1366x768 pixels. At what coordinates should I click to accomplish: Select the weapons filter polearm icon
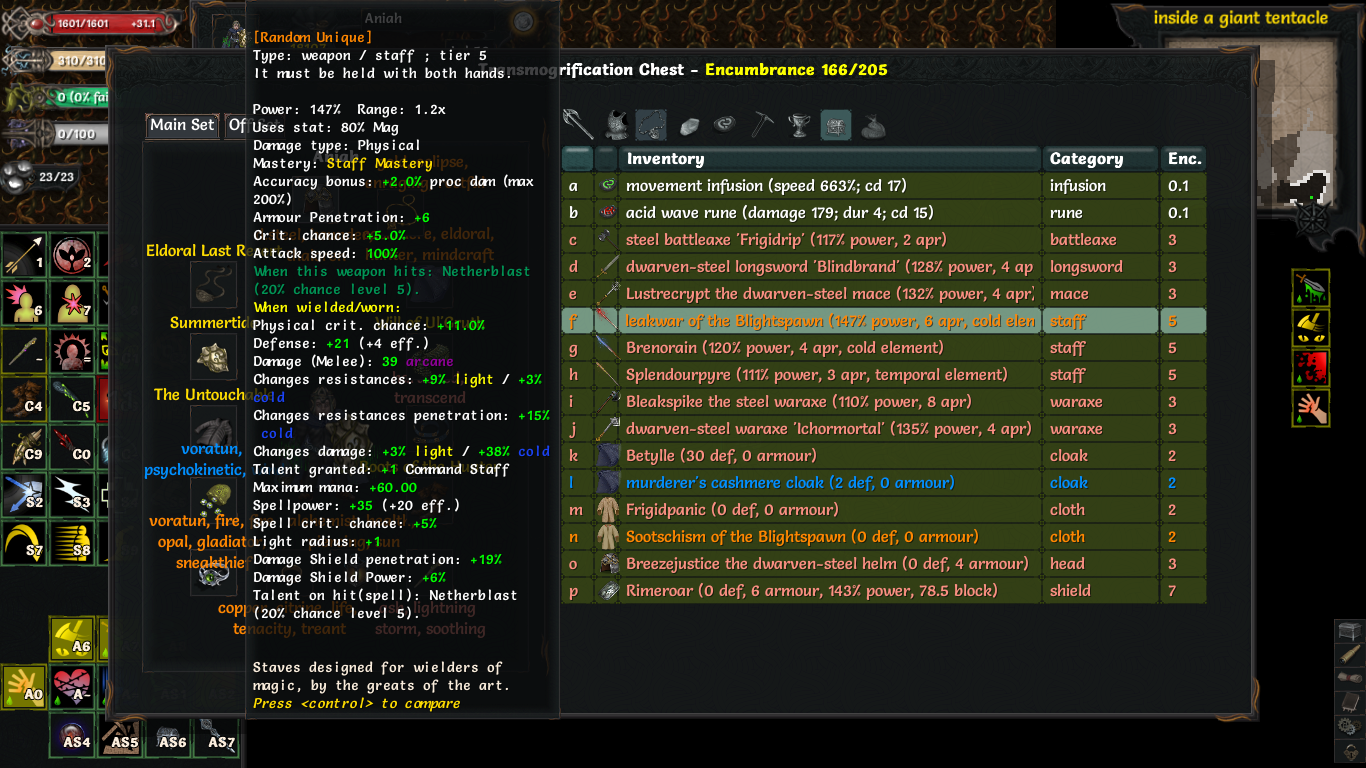(578, 124)
